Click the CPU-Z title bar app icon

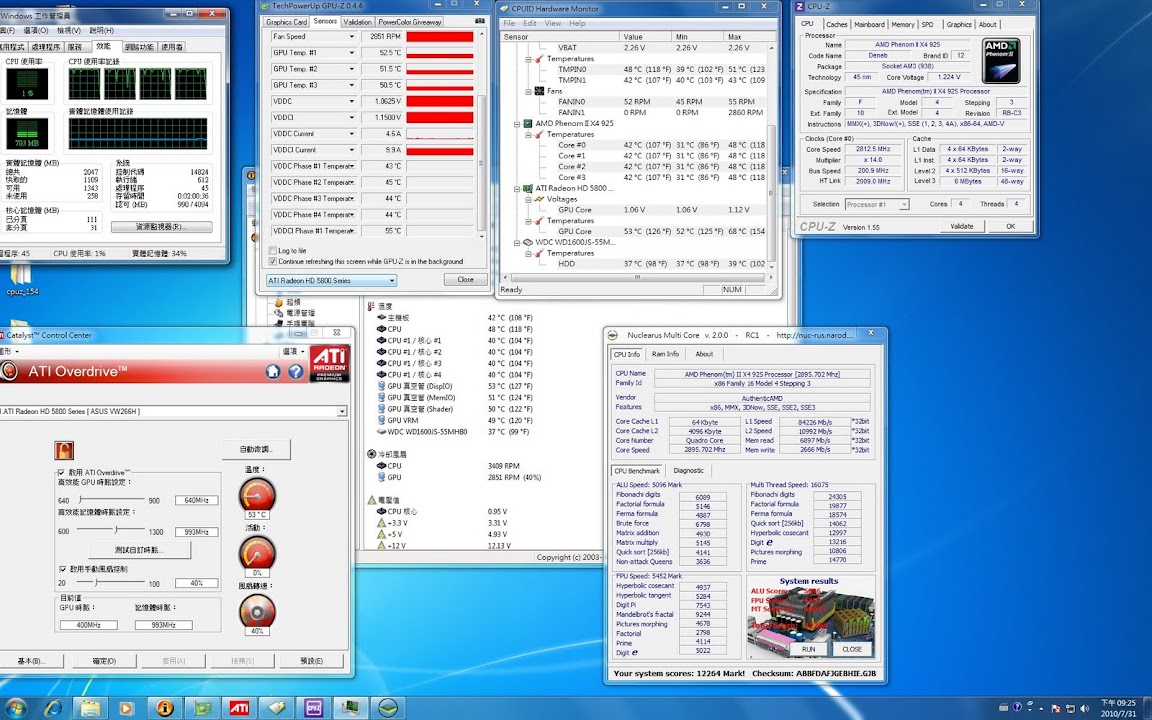click(x=800, y=7)
